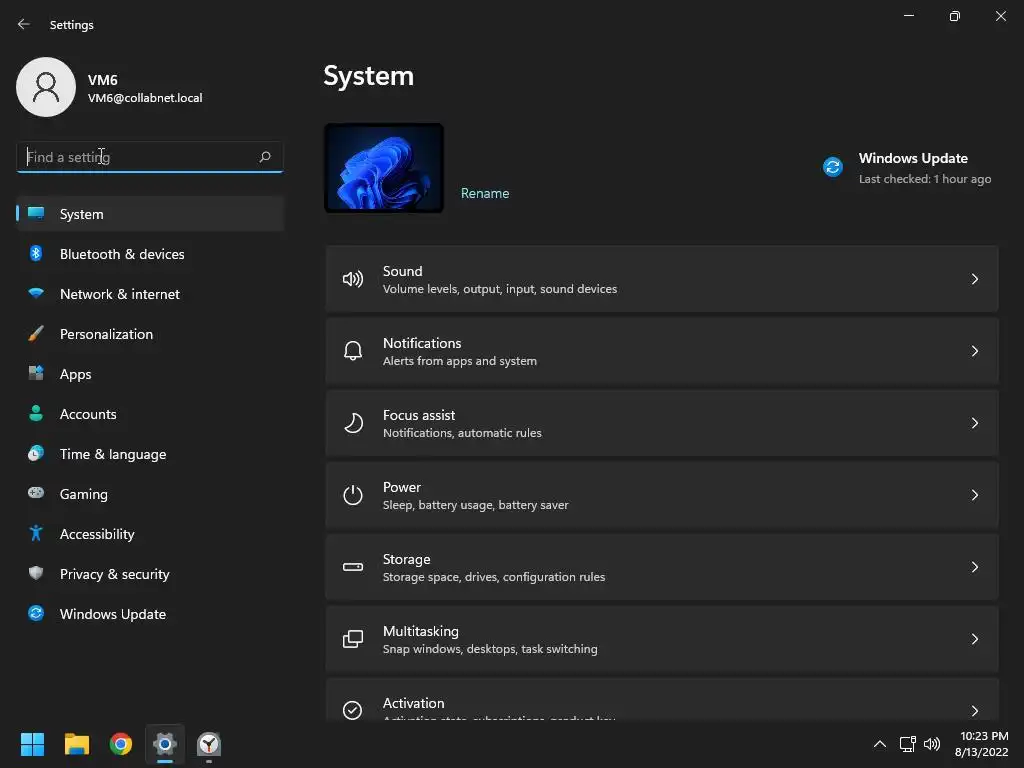Click the Gaming controller icon
The image size is (1024, 768).
(36, 493)
